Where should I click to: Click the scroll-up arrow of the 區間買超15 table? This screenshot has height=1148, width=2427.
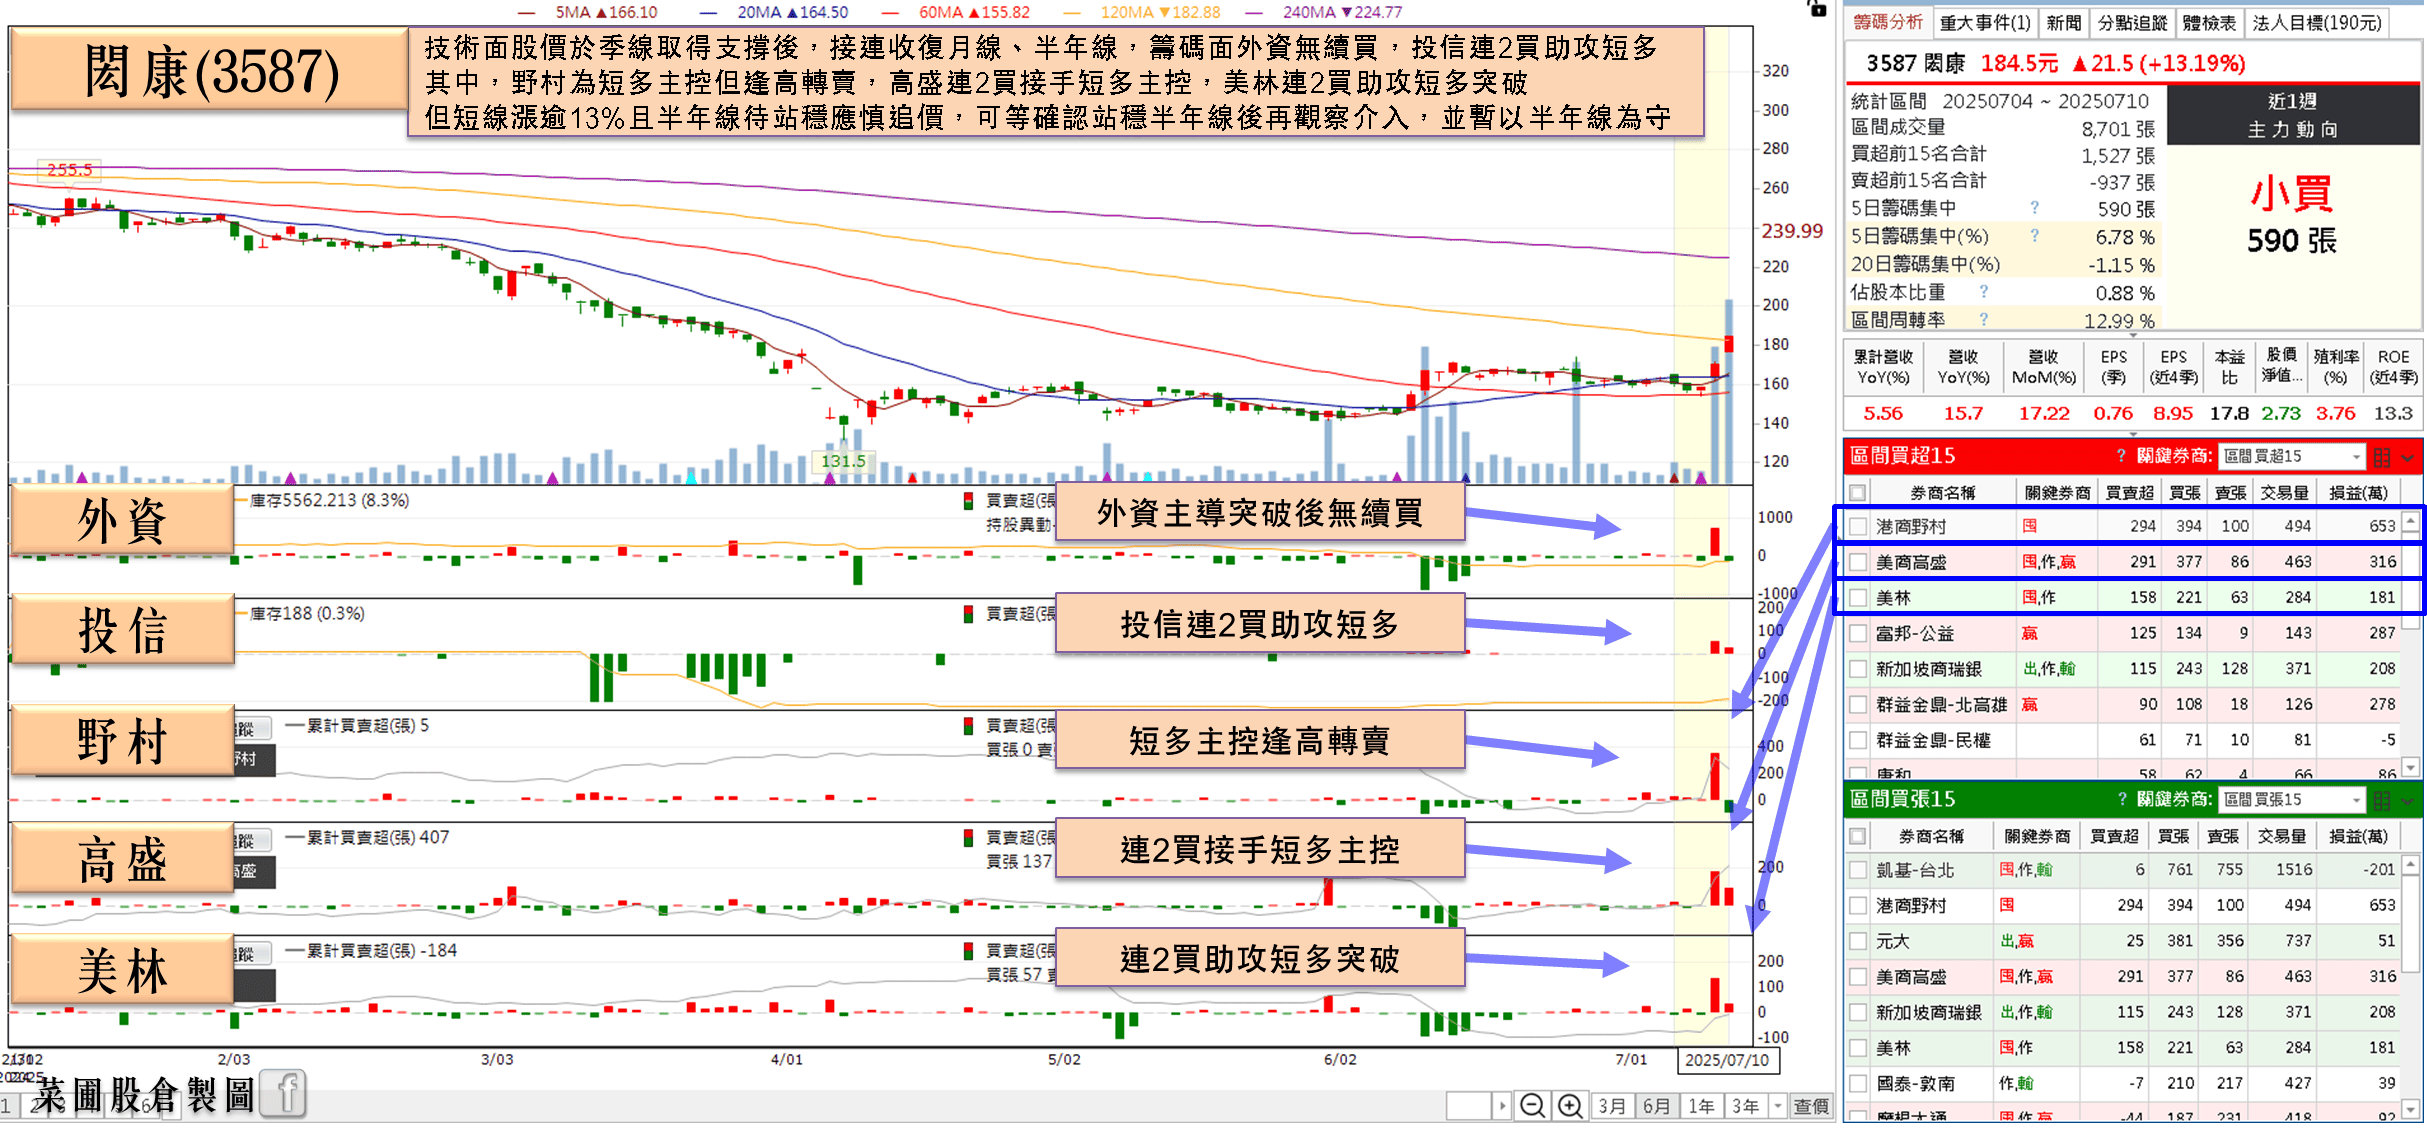click(x=2411, y=521)
